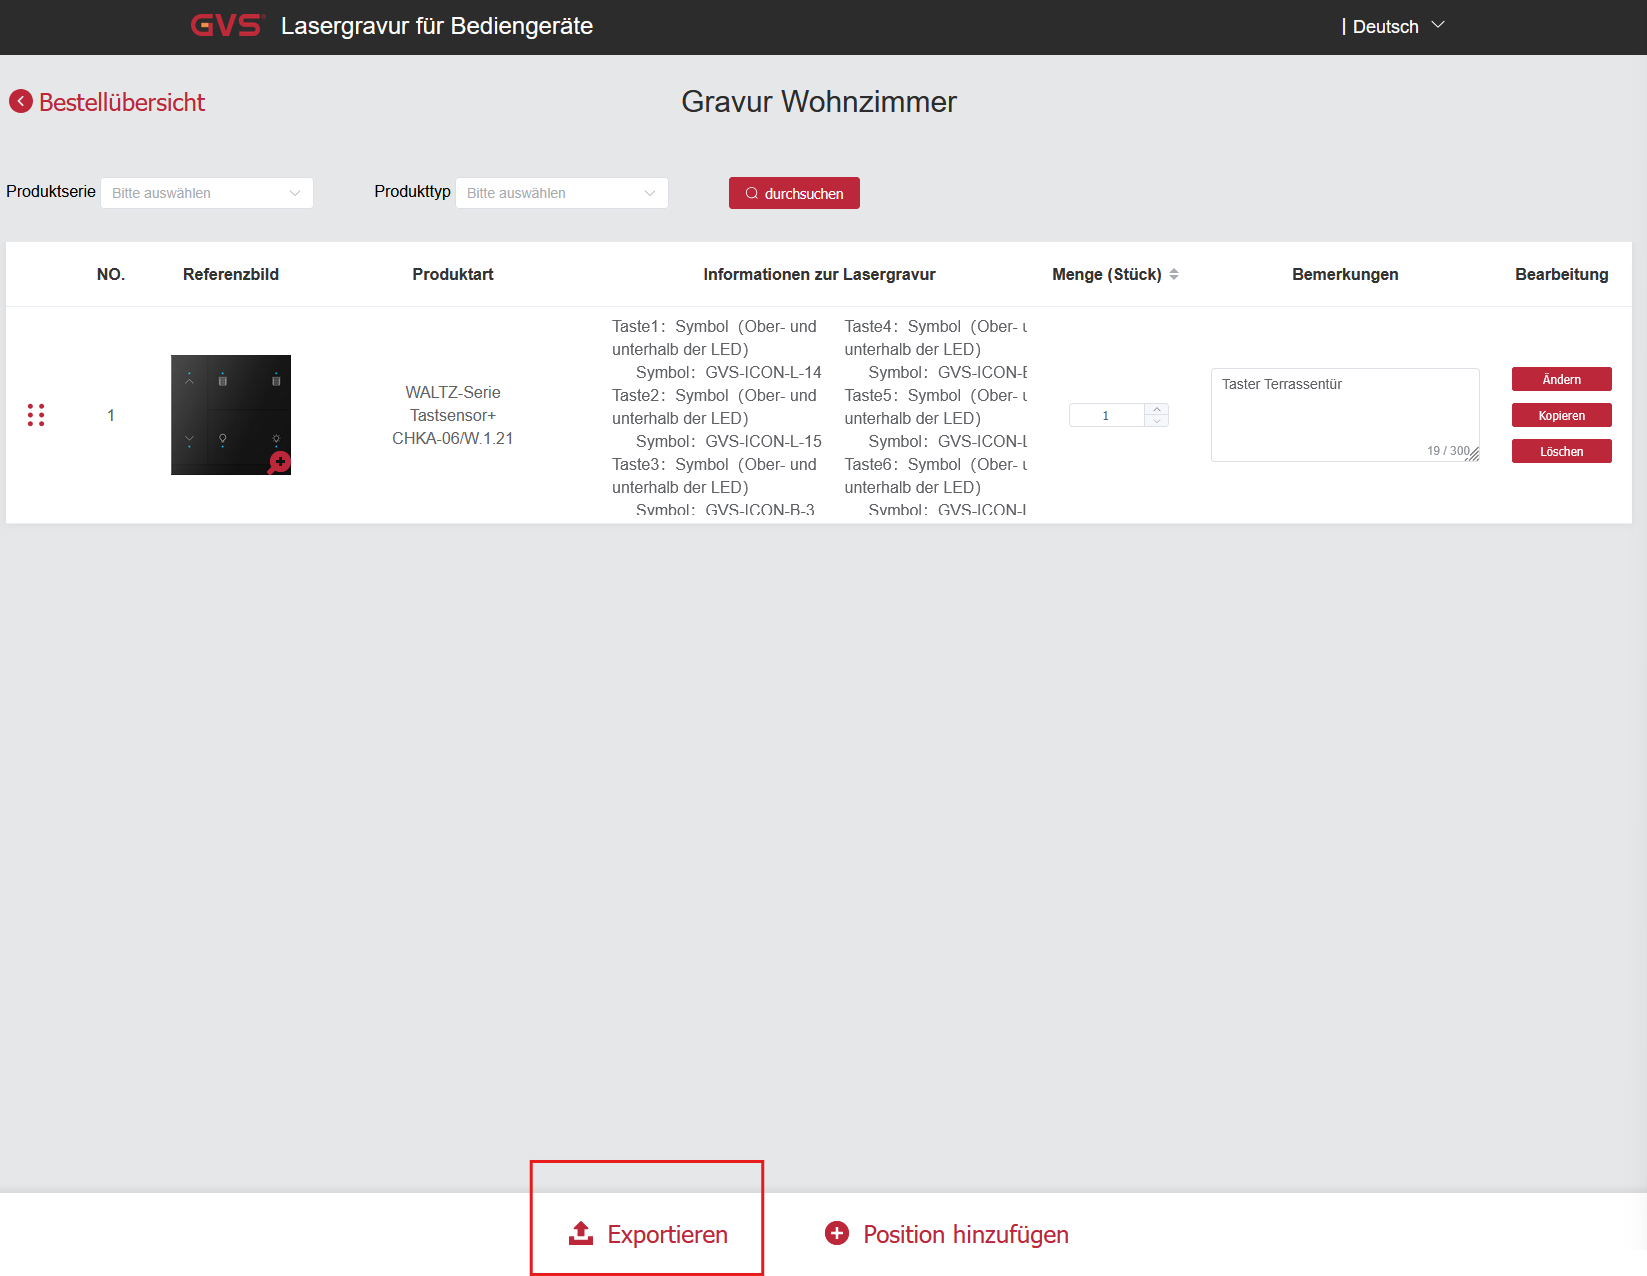Increase quantity with the up stepper arrow

1157,409
